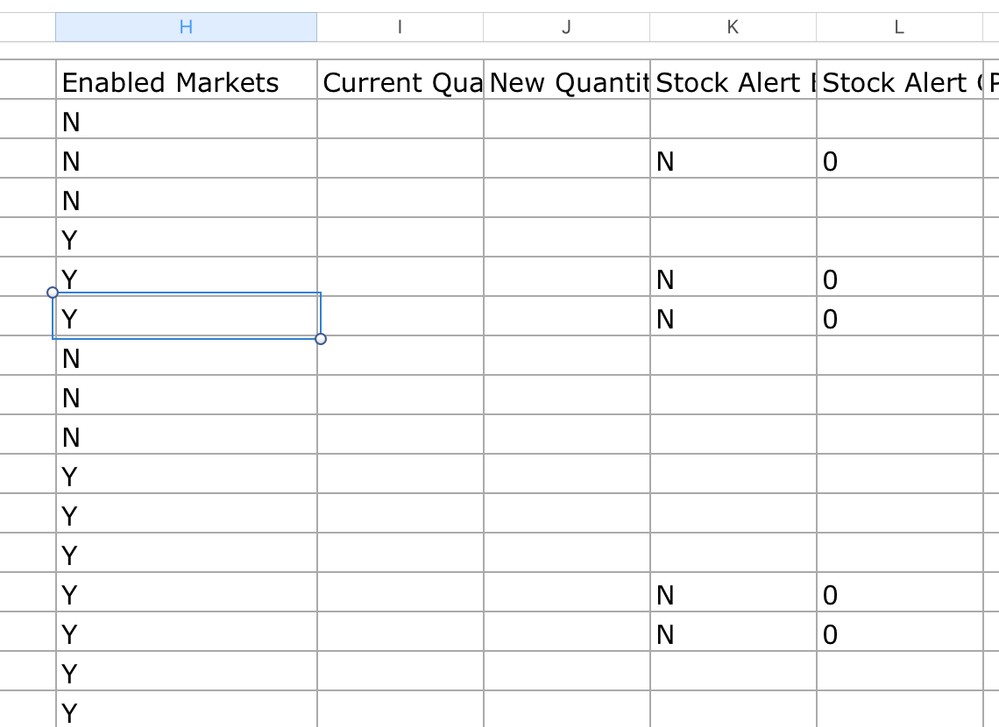Click the New Quantit header cell
The image size is (999, 727).
pyautogui.click(x=566, y=82)
